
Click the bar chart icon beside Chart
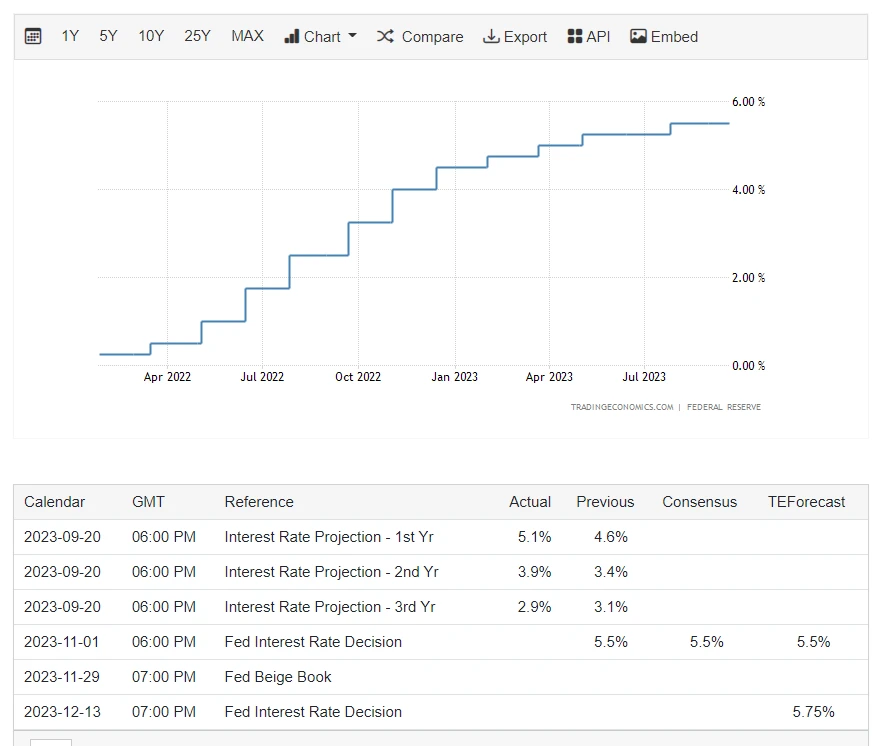pos(292,36)
